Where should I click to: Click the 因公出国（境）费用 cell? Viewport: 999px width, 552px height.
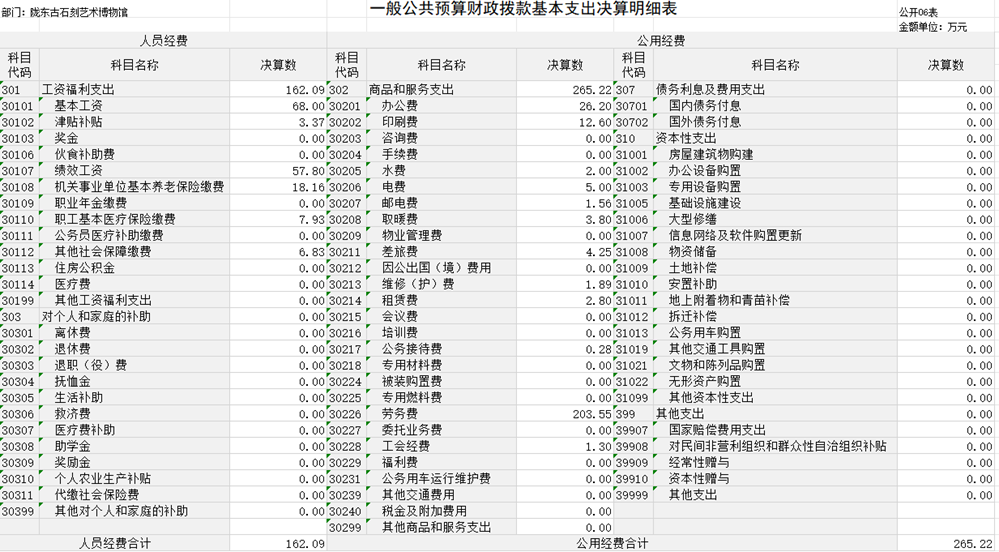[x=442, y=268]
